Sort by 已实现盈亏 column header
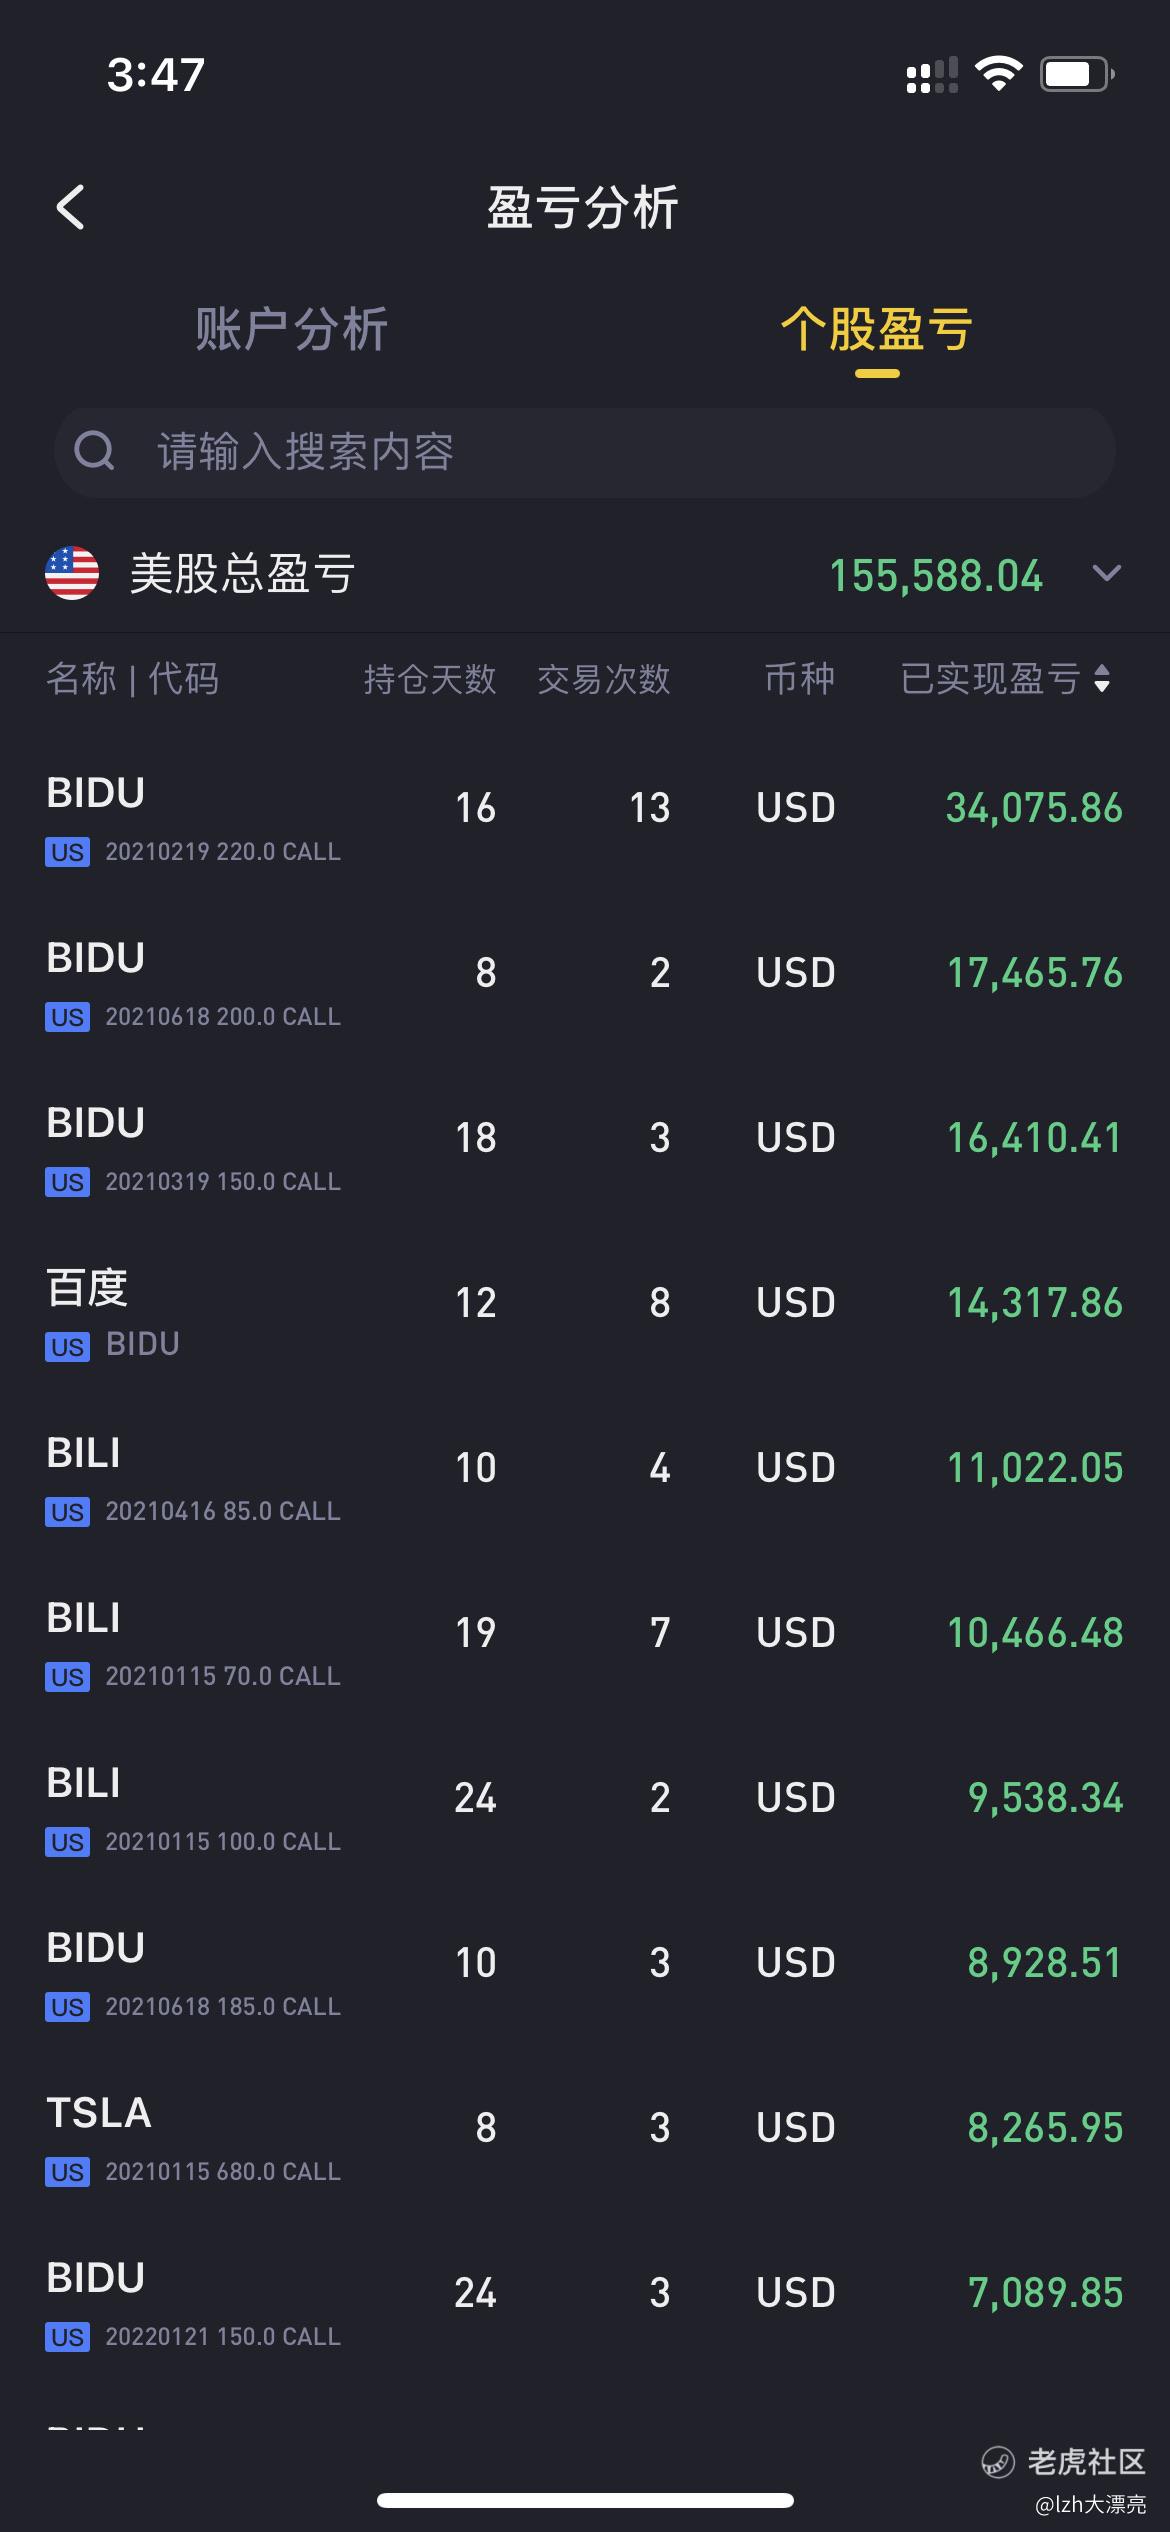1170x2532 pixels. (x=990, y=678)
